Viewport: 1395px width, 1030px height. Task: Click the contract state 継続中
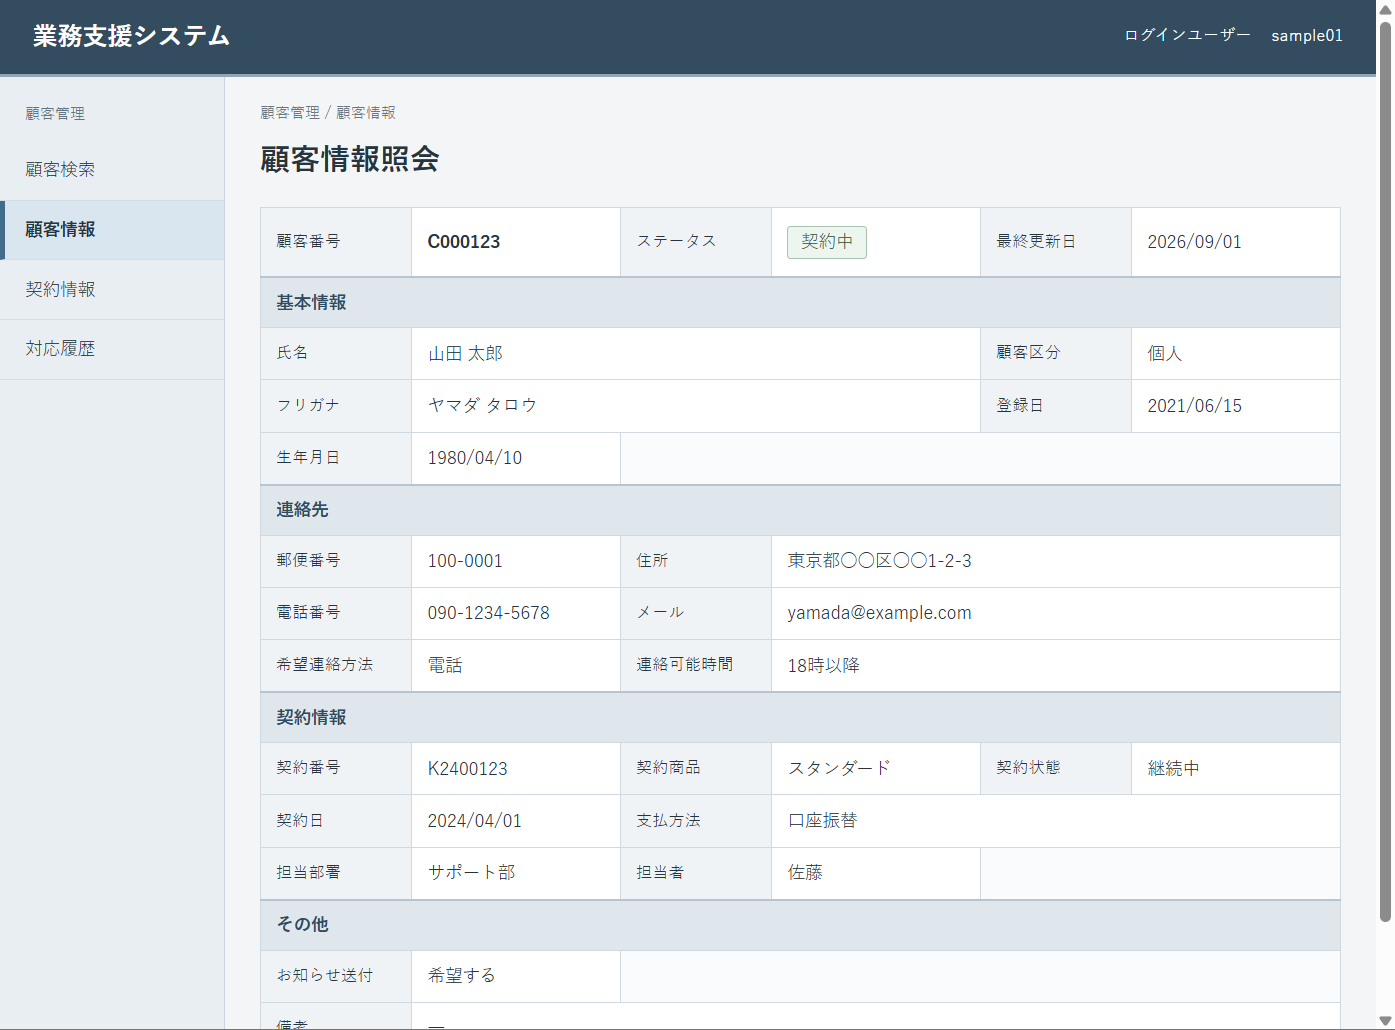1173,769
